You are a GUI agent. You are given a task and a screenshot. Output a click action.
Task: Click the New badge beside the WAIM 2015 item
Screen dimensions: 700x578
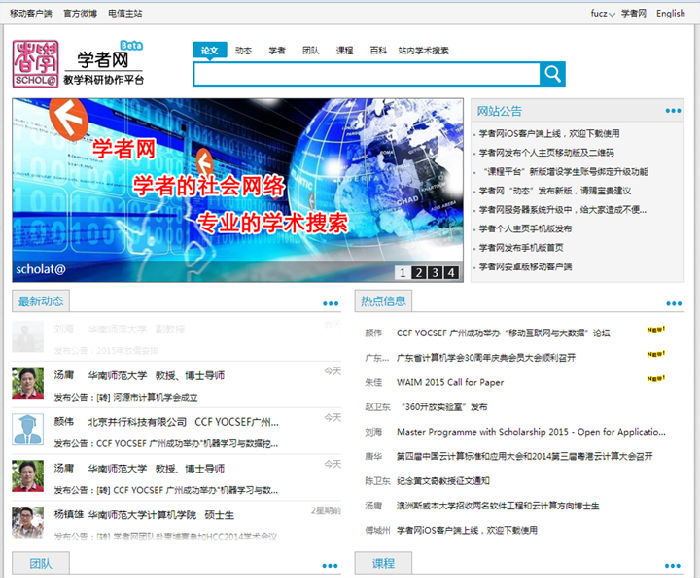pos(656,378)
